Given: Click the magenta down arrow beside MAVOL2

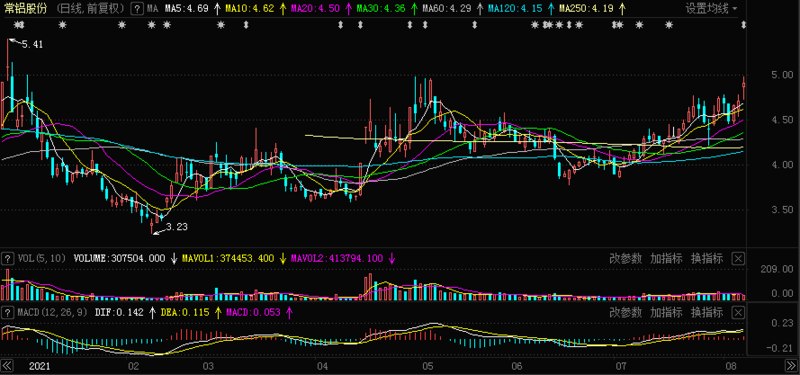Looking at the screenshot, I should coord(392,259).
